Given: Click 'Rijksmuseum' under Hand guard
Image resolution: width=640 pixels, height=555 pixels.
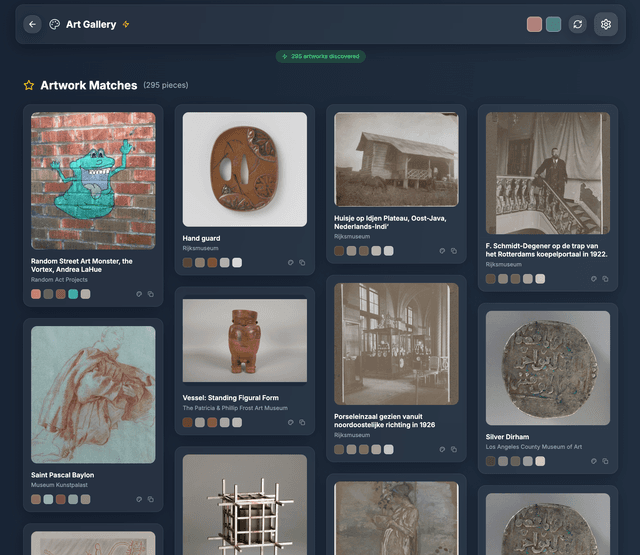Looking at the screenshot, I should point(200,248).
